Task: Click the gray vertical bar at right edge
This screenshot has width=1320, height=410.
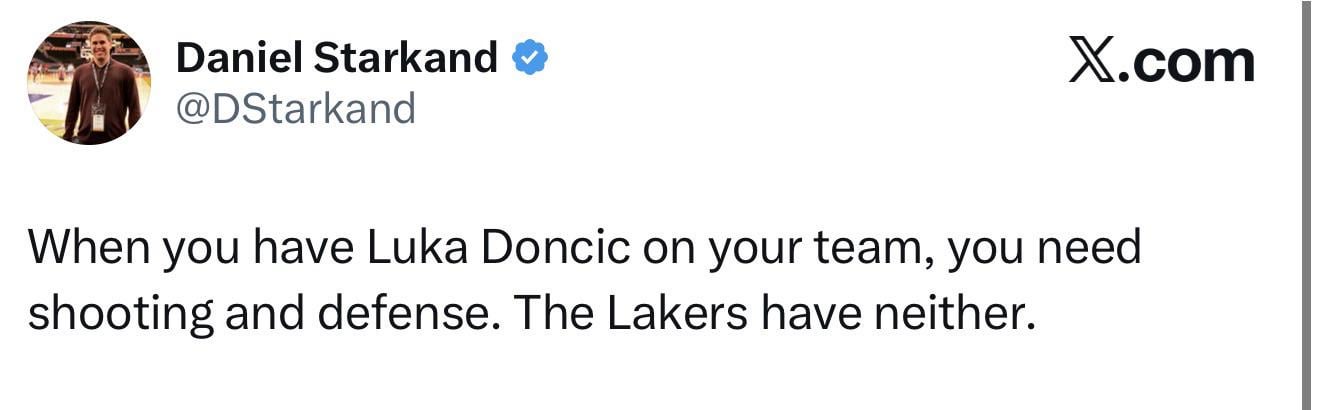Action: [x=1306, y=205]
